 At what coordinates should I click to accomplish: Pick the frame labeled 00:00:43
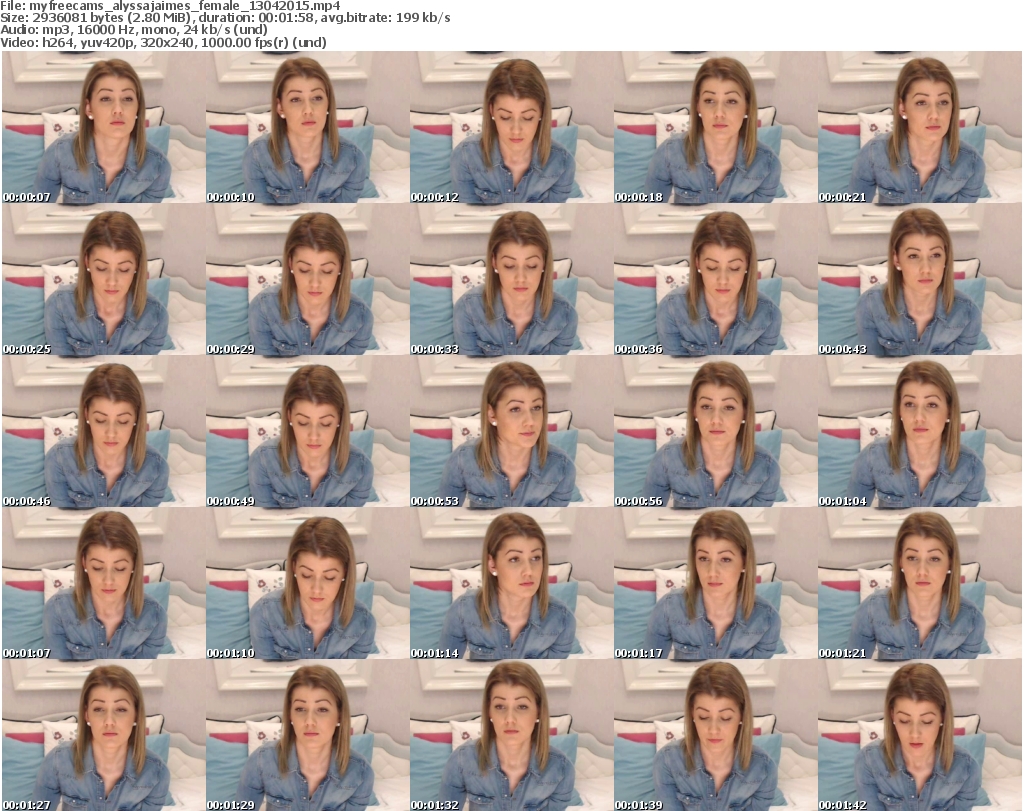[x=919, y=280]
